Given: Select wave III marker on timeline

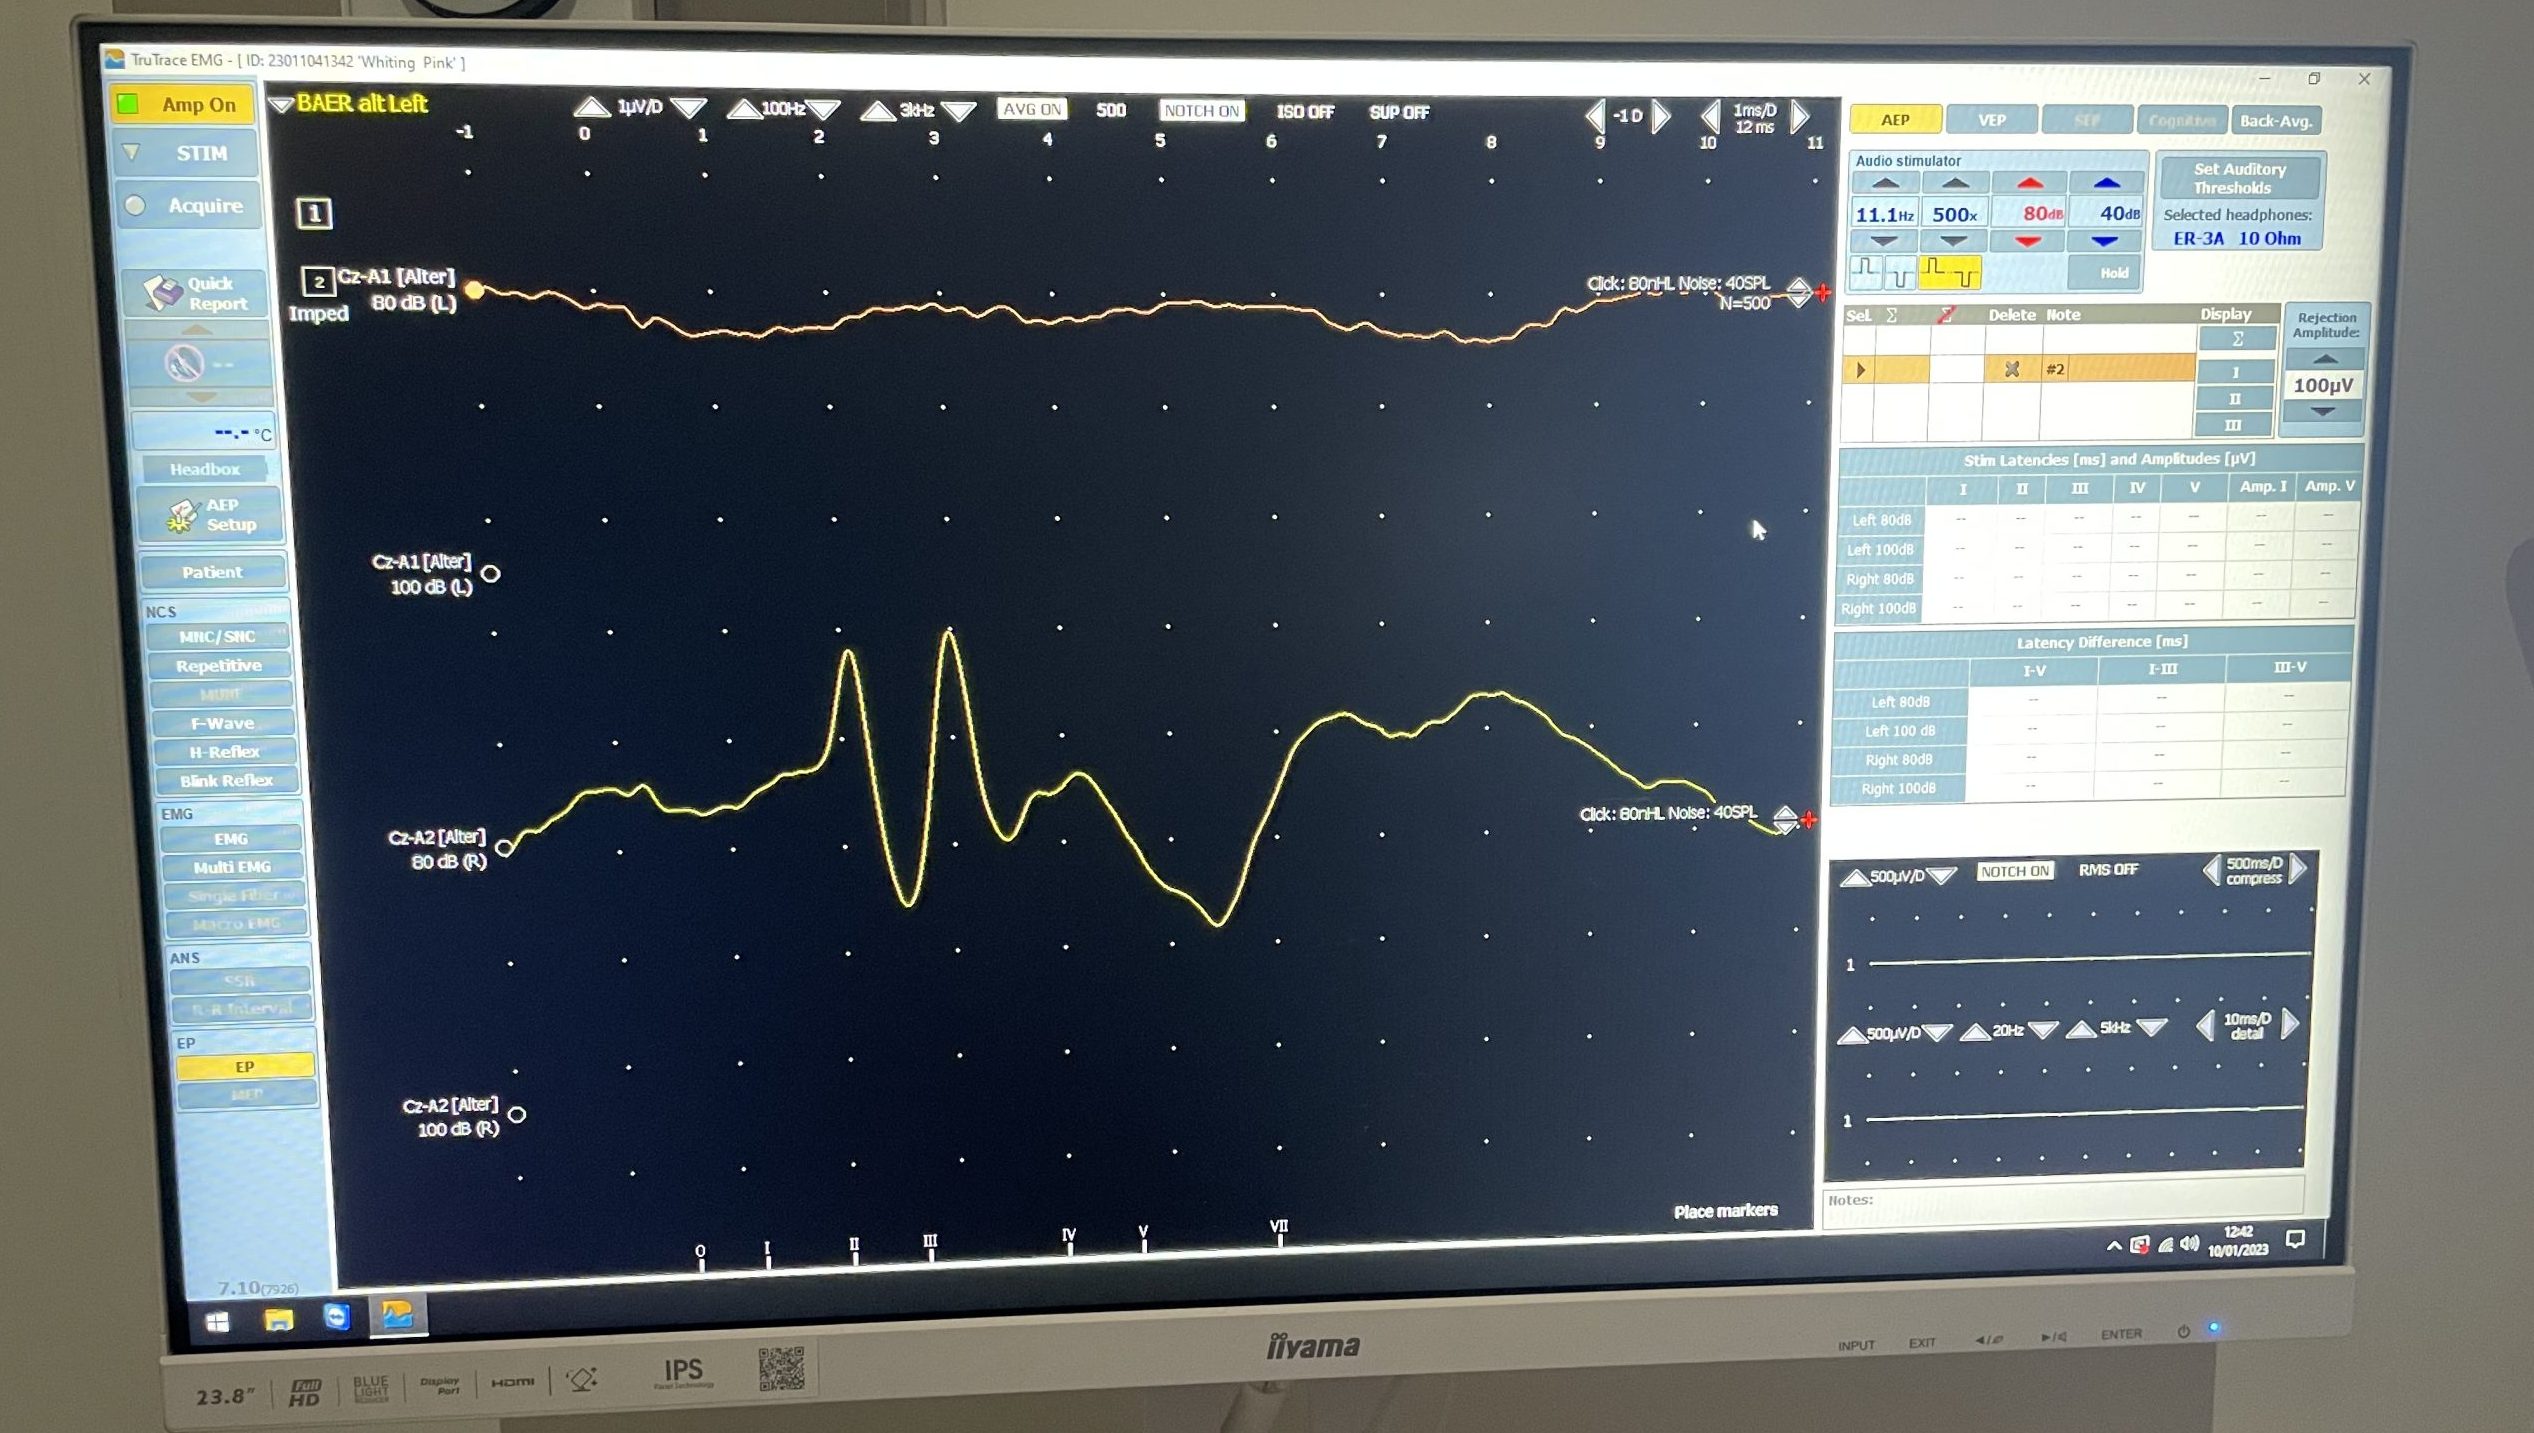Looking at the screenshot, I should coord(930,1247).
